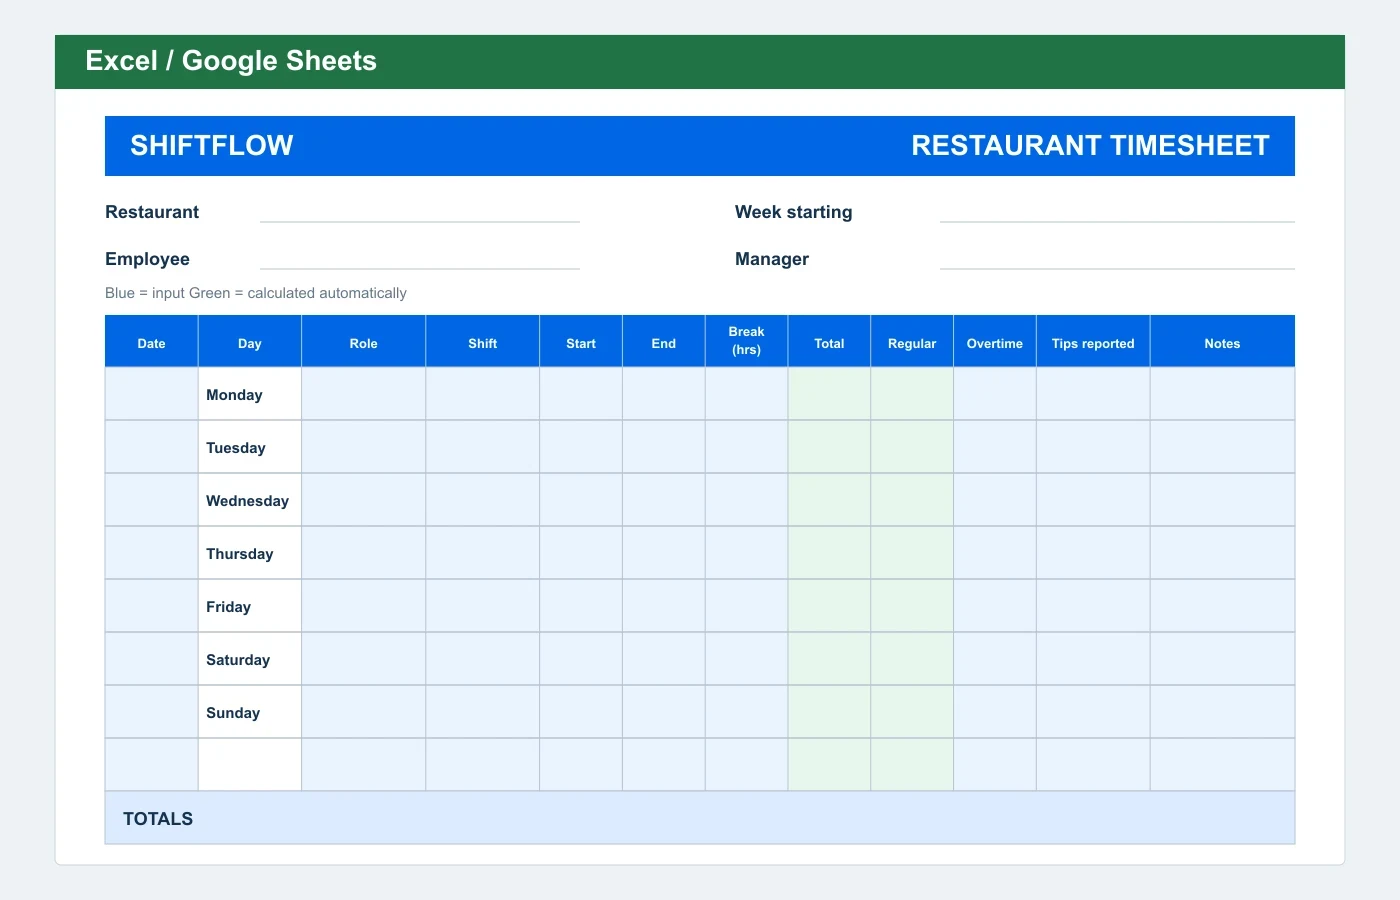This screenshot has width=1400, height=900.
Task: Click the SHIFTFLOW brand title
Action: 212,146
